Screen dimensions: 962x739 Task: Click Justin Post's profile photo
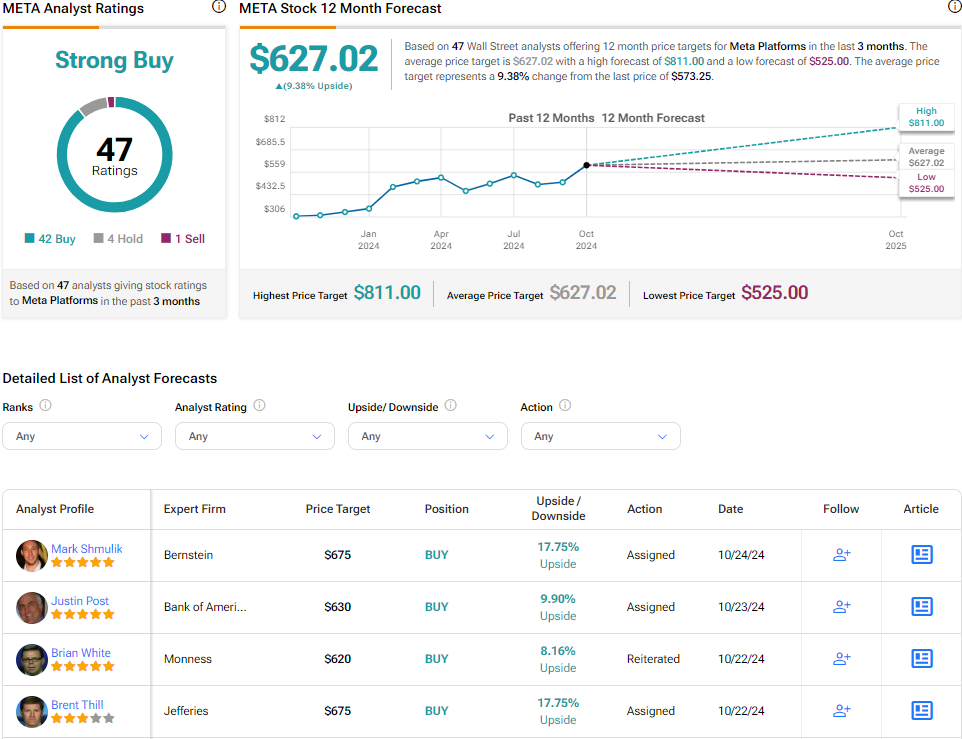(x=32, y=607)
